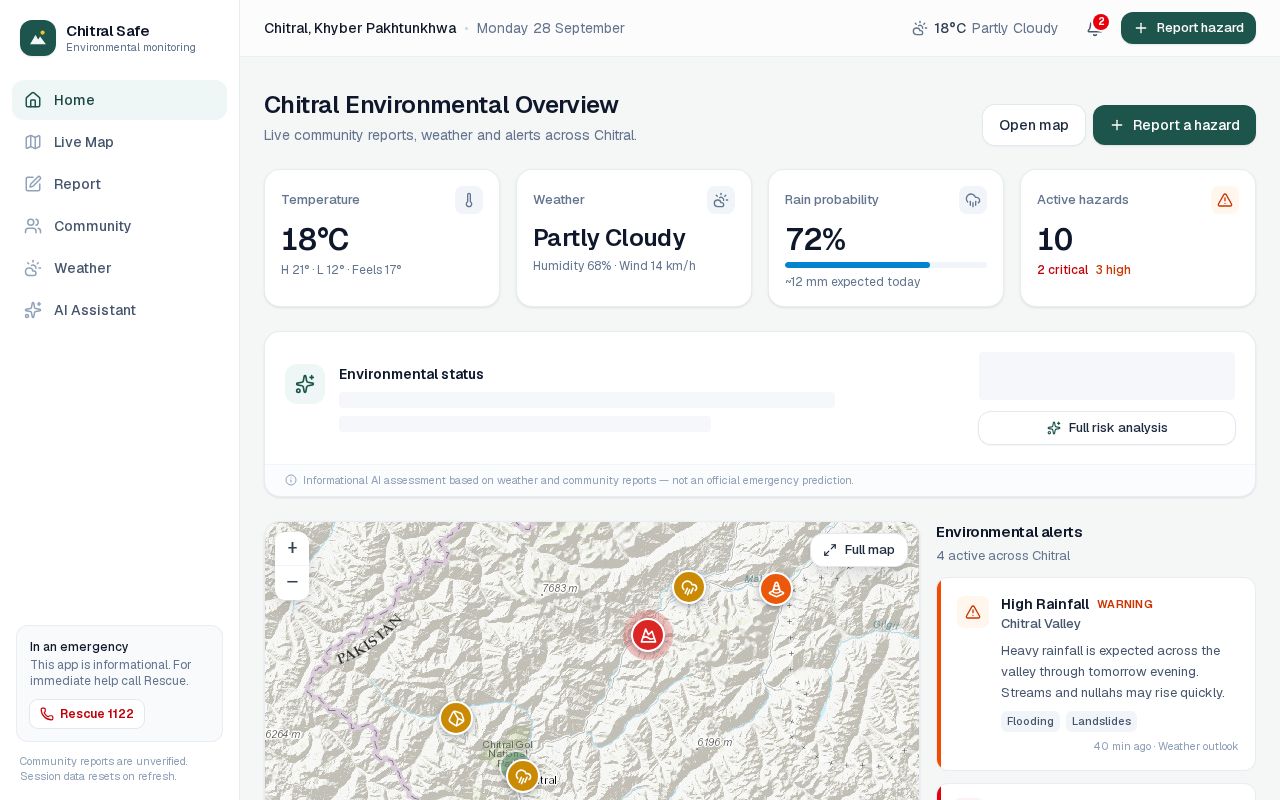1280x800 pixels.
Task: Open the notifications bell icon
Action: click(1094, 28)
